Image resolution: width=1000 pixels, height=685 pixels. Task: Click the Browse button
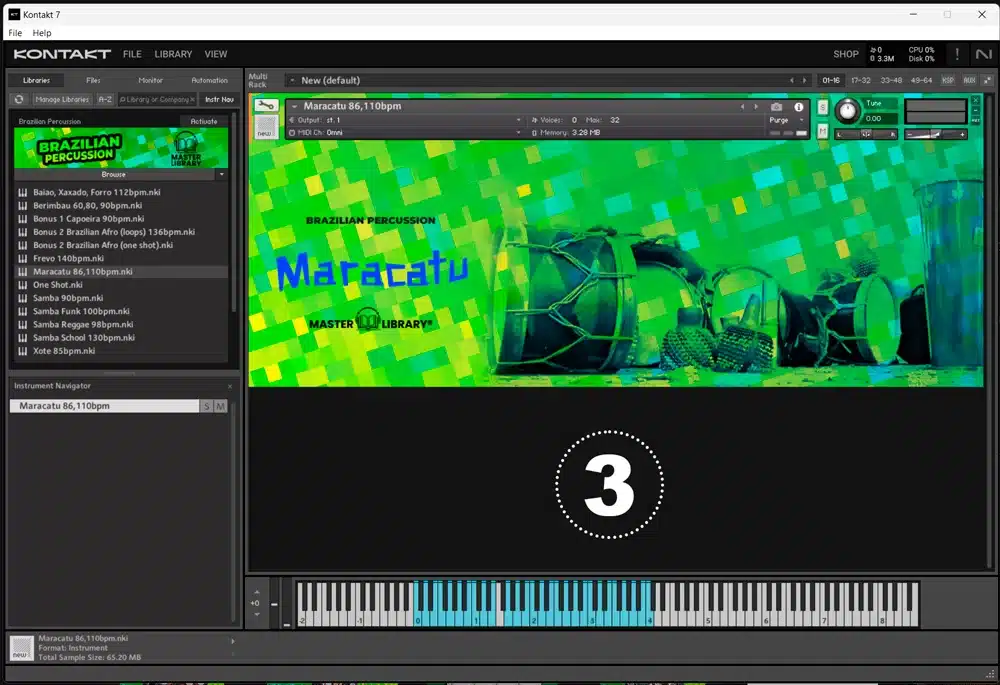click(x=114, y=174)
